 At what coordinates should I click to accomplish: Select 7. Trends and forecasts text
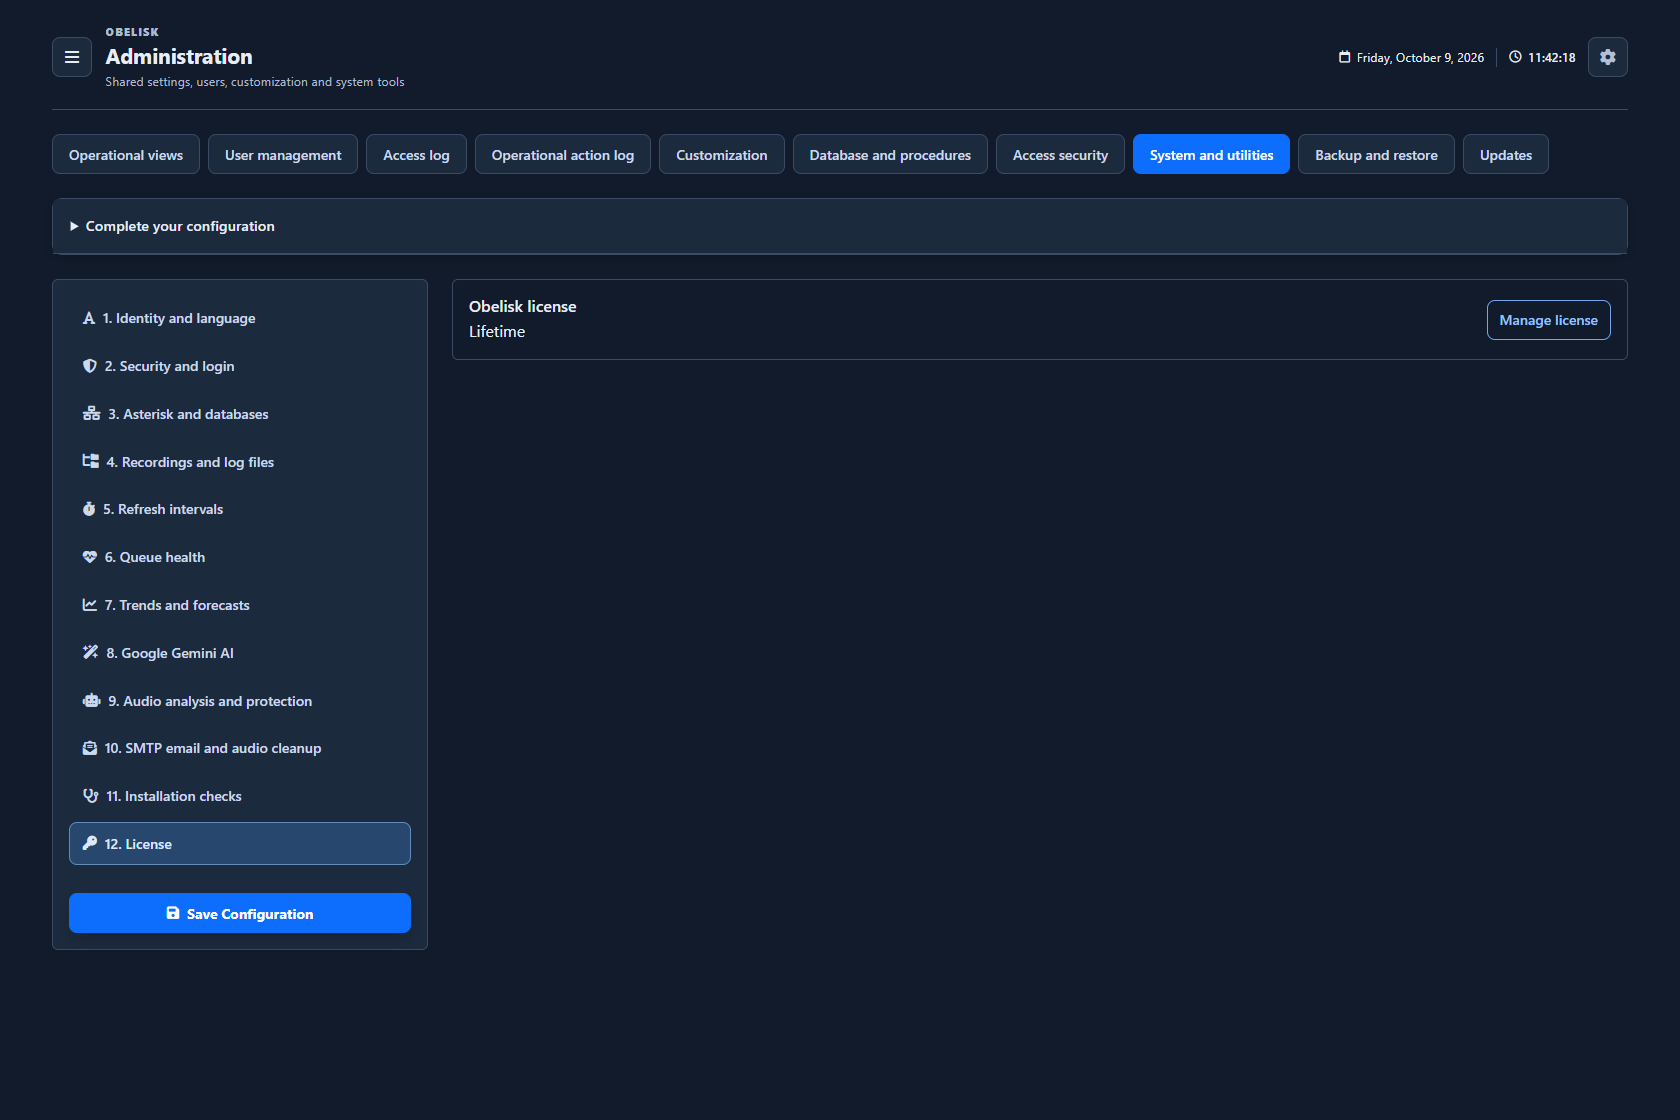[177, 605]
